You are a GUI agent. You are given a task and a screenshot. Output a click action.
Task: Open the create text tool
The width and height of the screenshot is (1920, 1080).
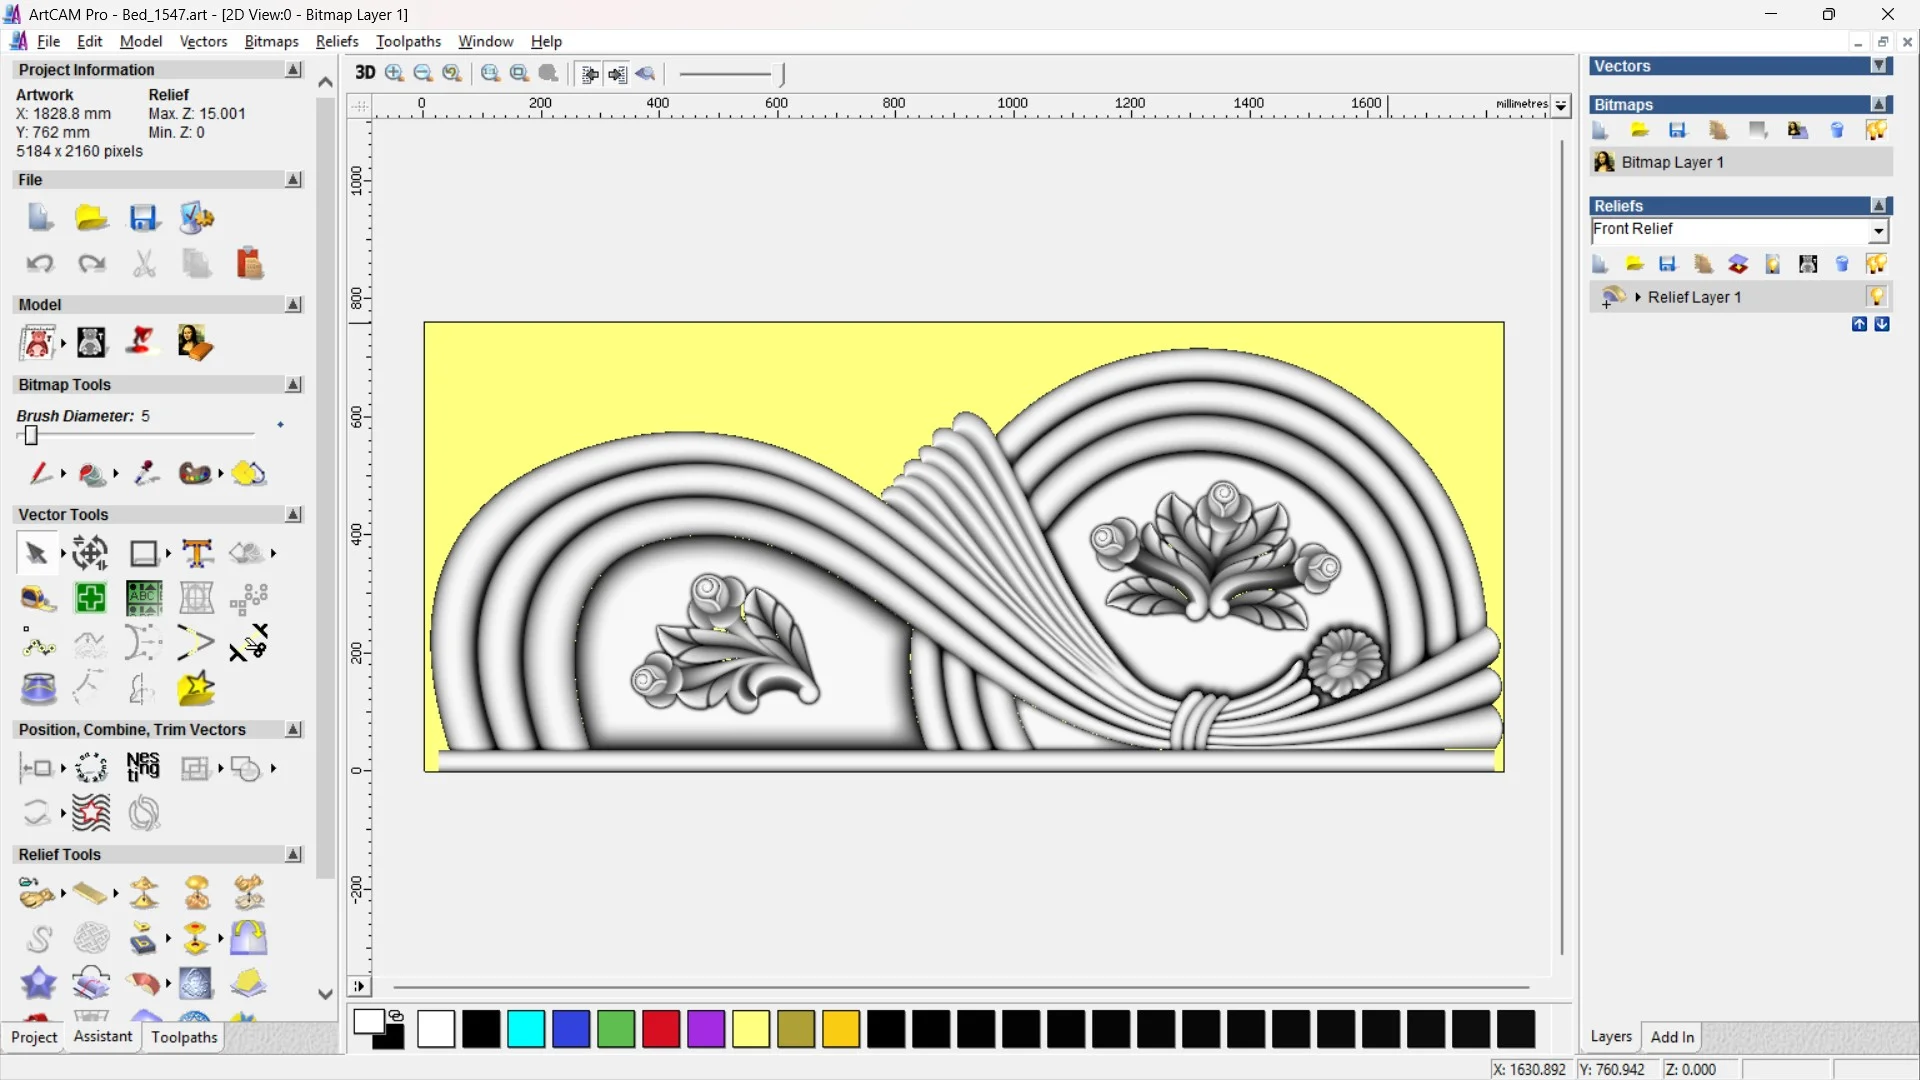click(x=197, y=553)
